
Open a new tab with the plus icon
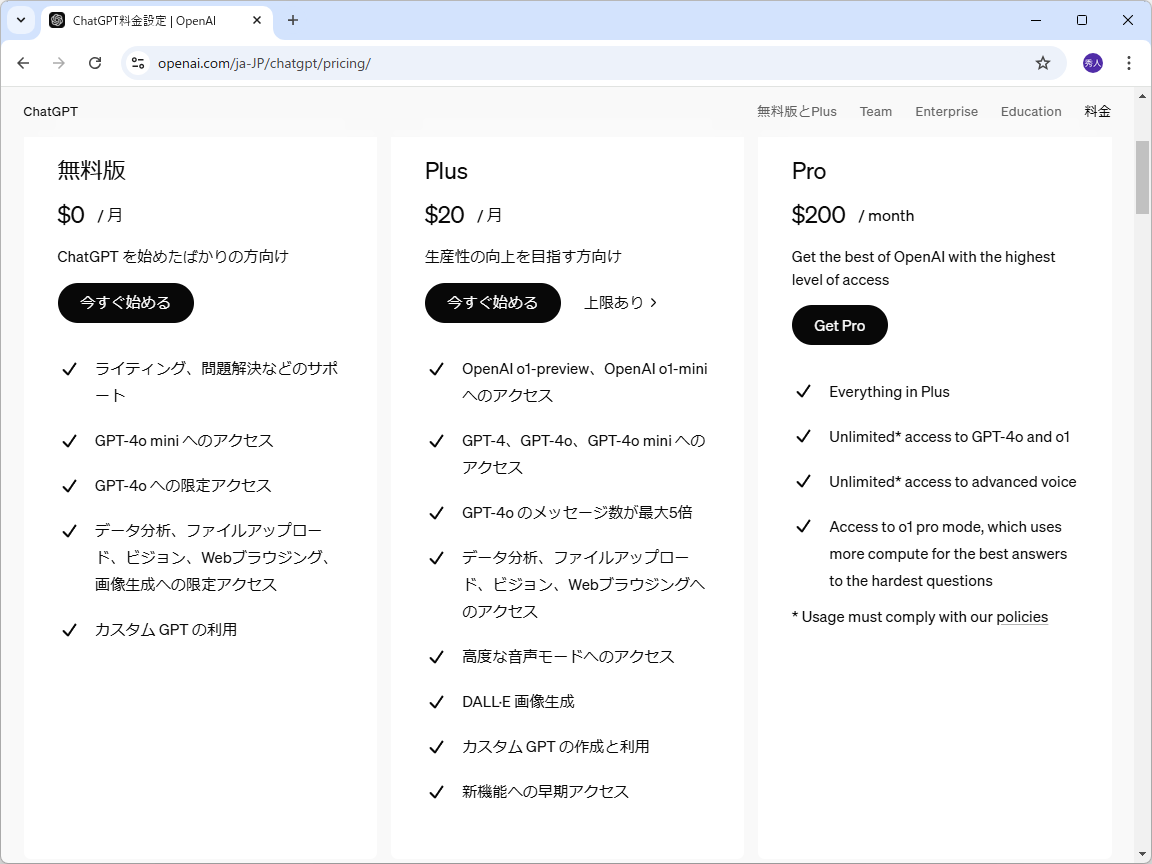click(x=291, y=20)
